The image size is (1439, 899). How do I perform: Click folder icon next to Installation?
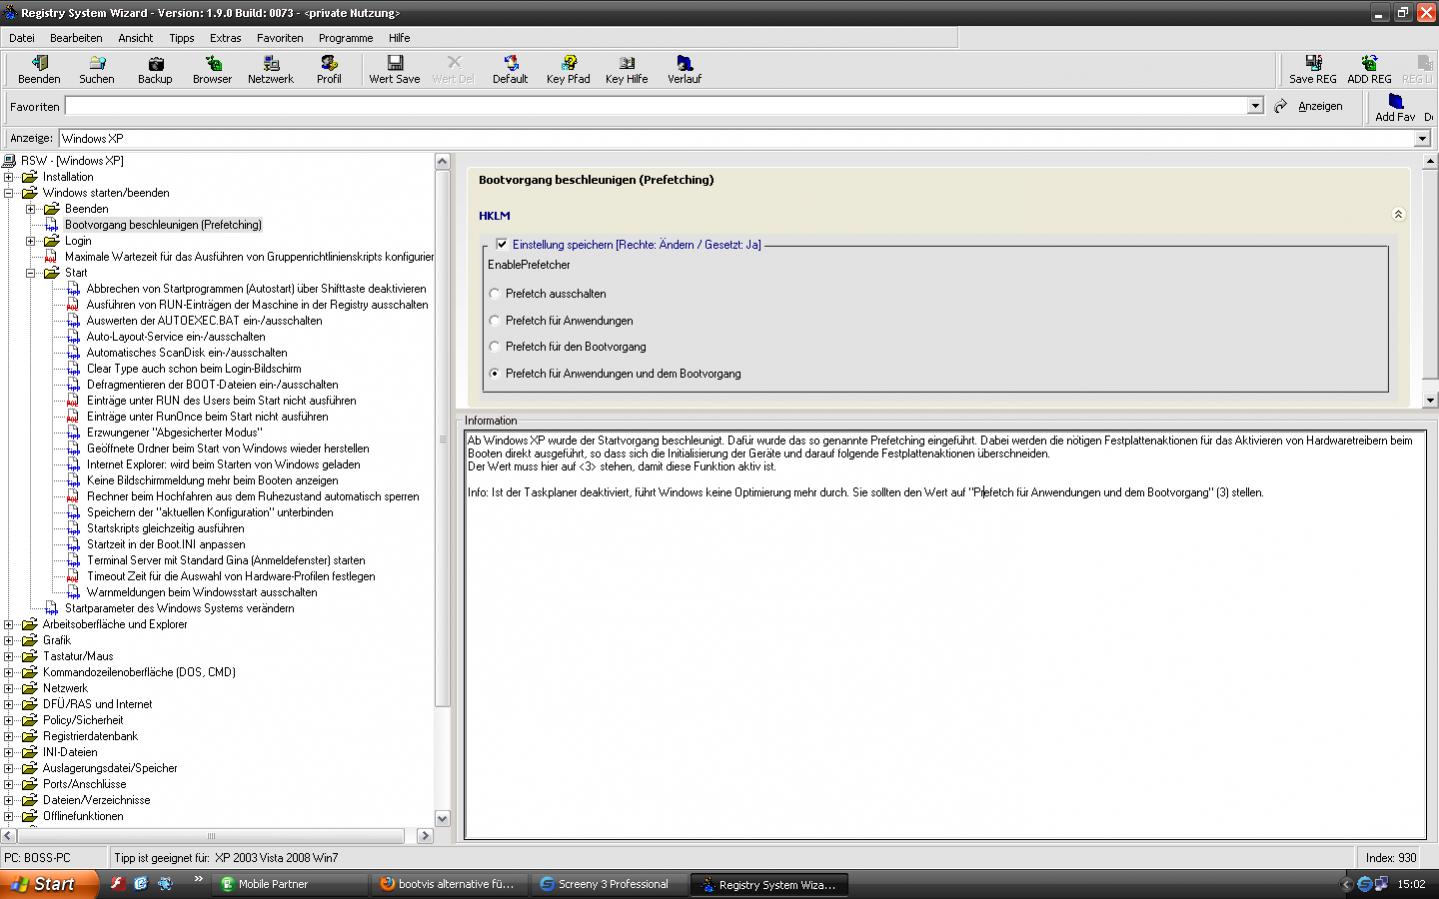coord(30,177)
